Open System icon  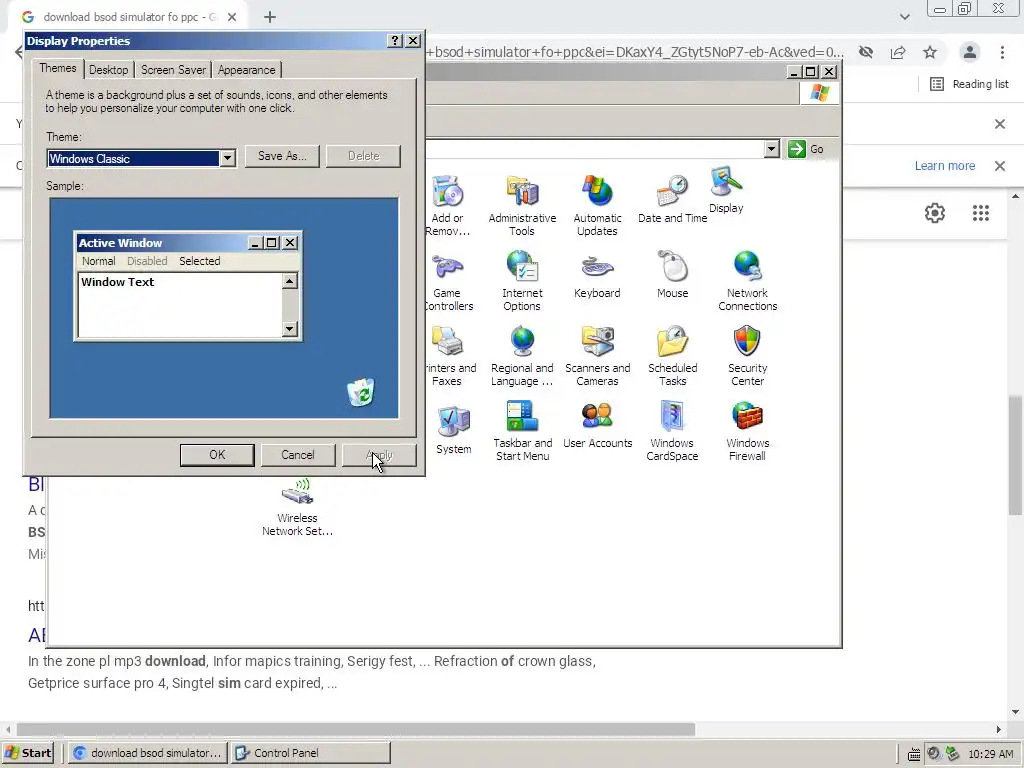[453, 430]
